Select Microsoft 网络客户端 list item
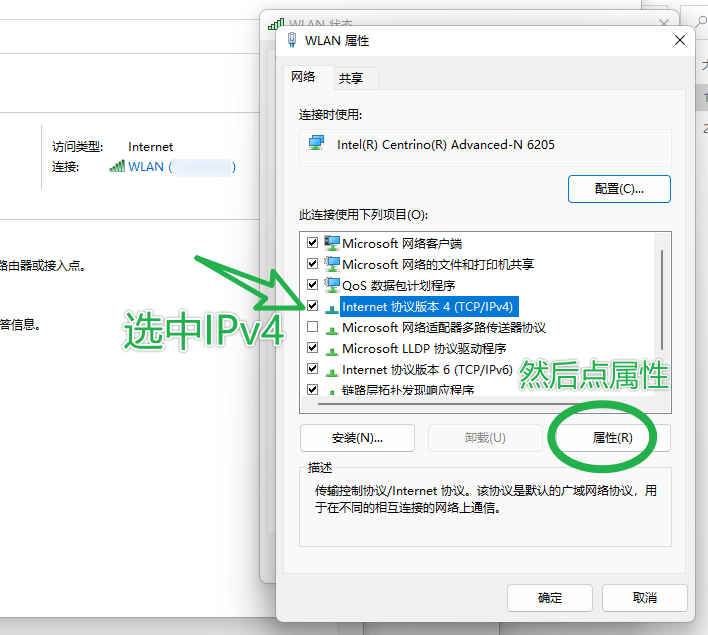Image resolution: width=708 pixels, height=635 pixels. click(402, 243)
